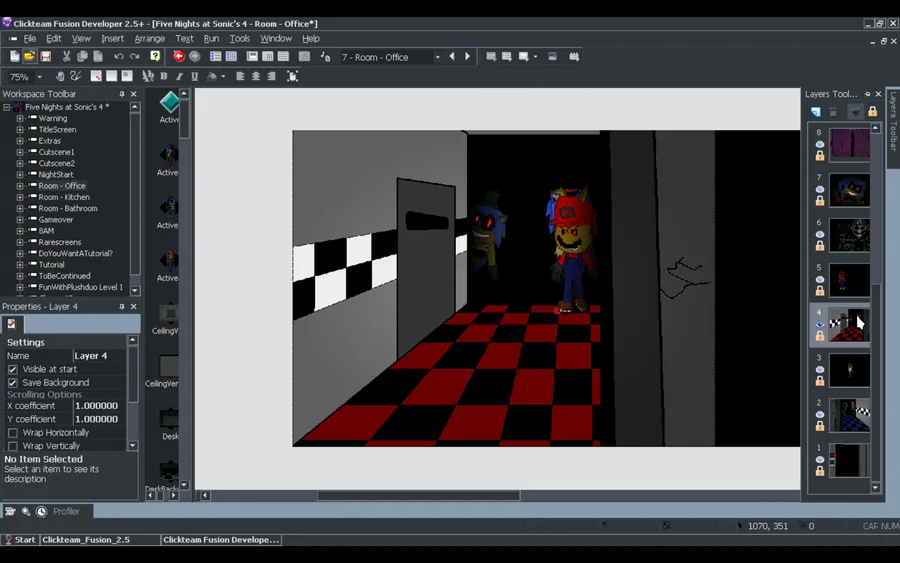This screenshot has width=900, height=563.
Task: Toggle italic text formatting
Action: coord(179,76)
